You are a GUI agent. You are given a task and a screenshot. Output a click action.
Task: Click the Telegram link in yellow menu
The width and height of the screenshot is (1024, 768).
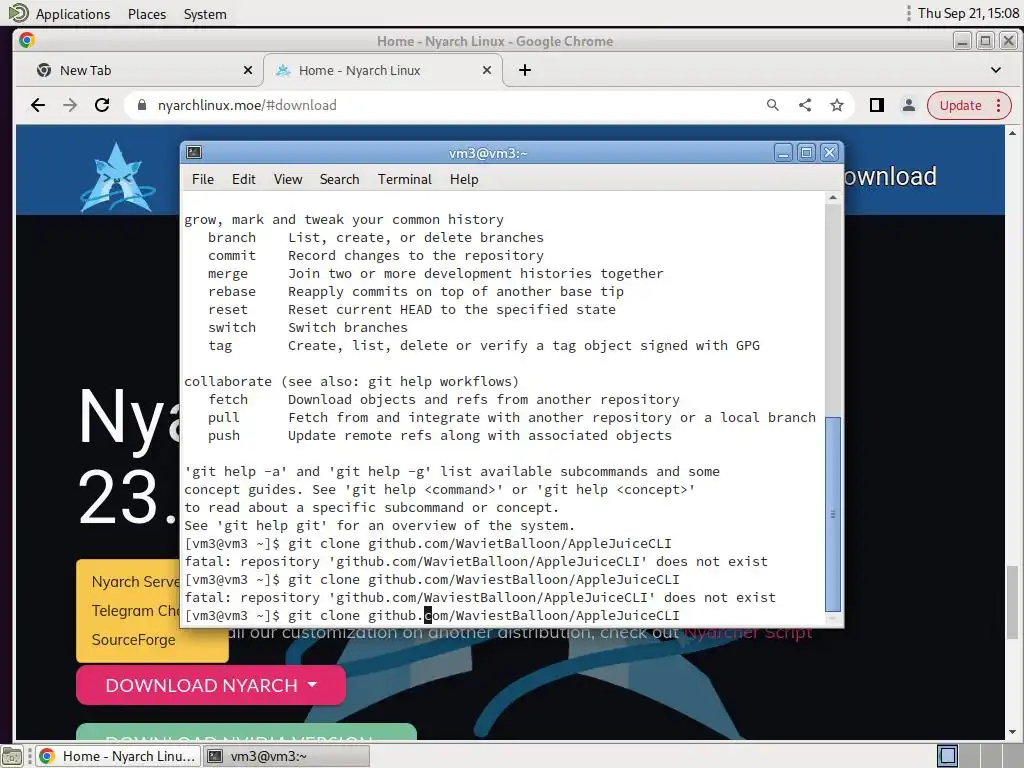pyautogui.click(x=135, y=611)
